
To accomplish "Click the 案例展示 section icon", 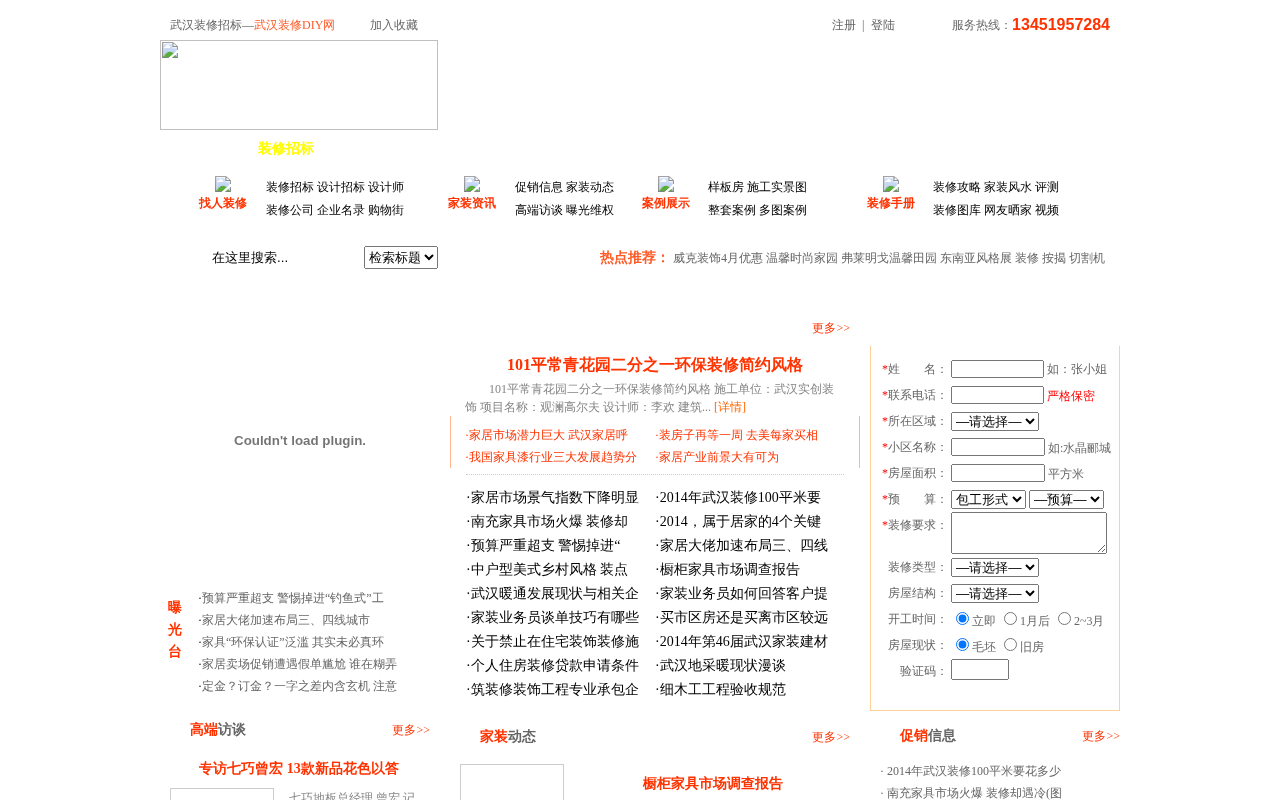I will [x=666, y=185].
